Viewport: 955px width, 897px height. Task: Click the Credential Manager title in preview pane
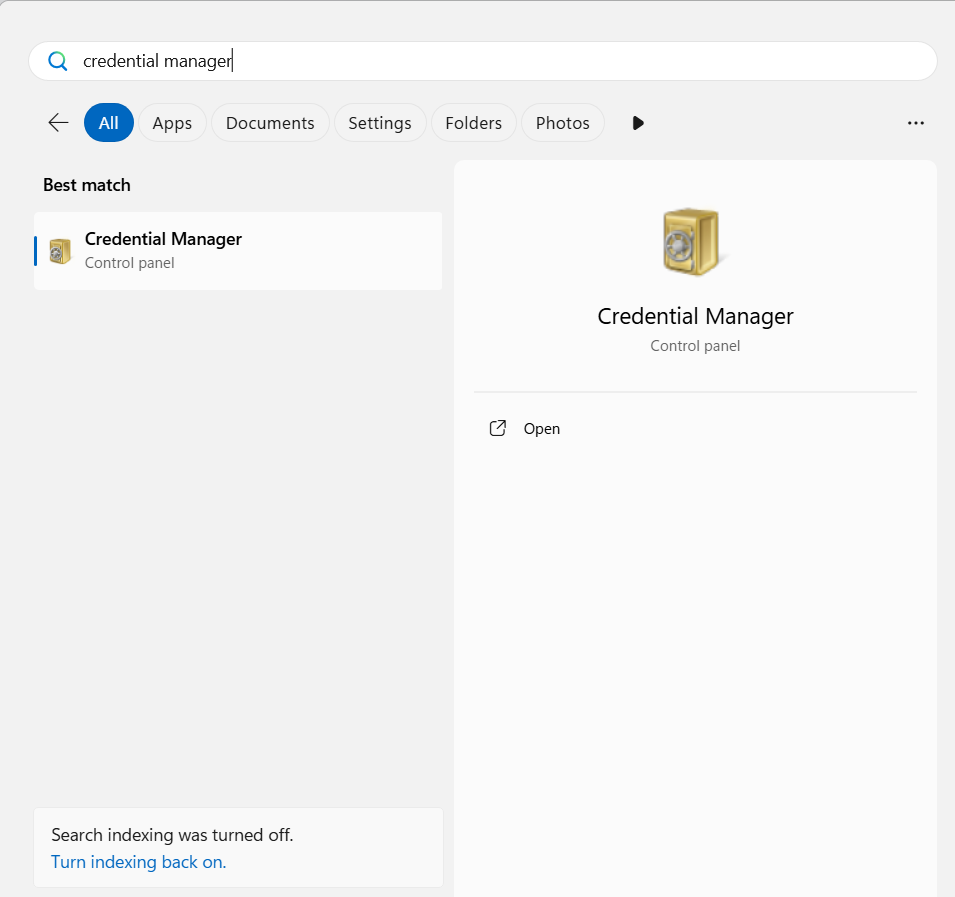pos(695,317)
